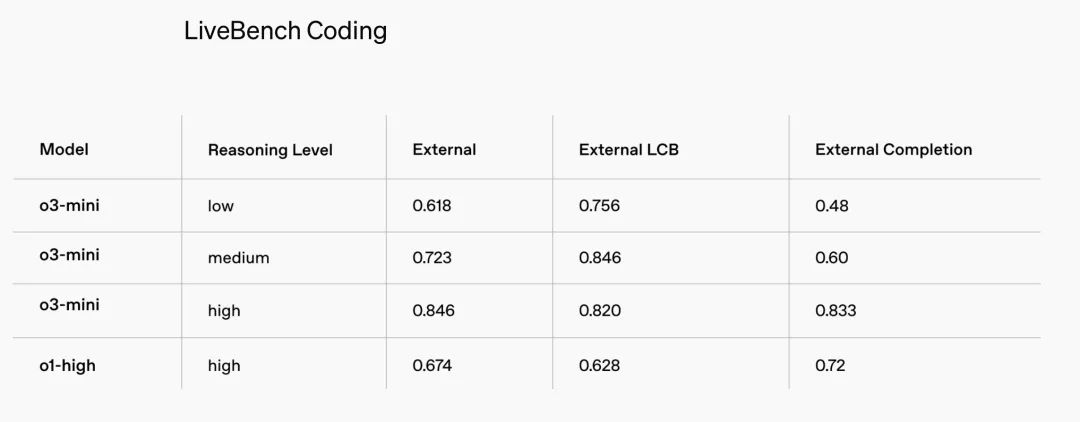Select the 0.60 External Completion value

(832, 258)
